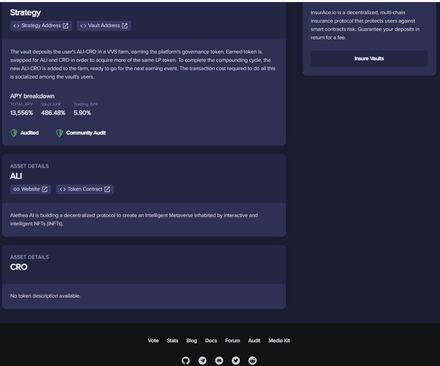
Task: Click the ALI asset name
Action: tap(16, 176)
